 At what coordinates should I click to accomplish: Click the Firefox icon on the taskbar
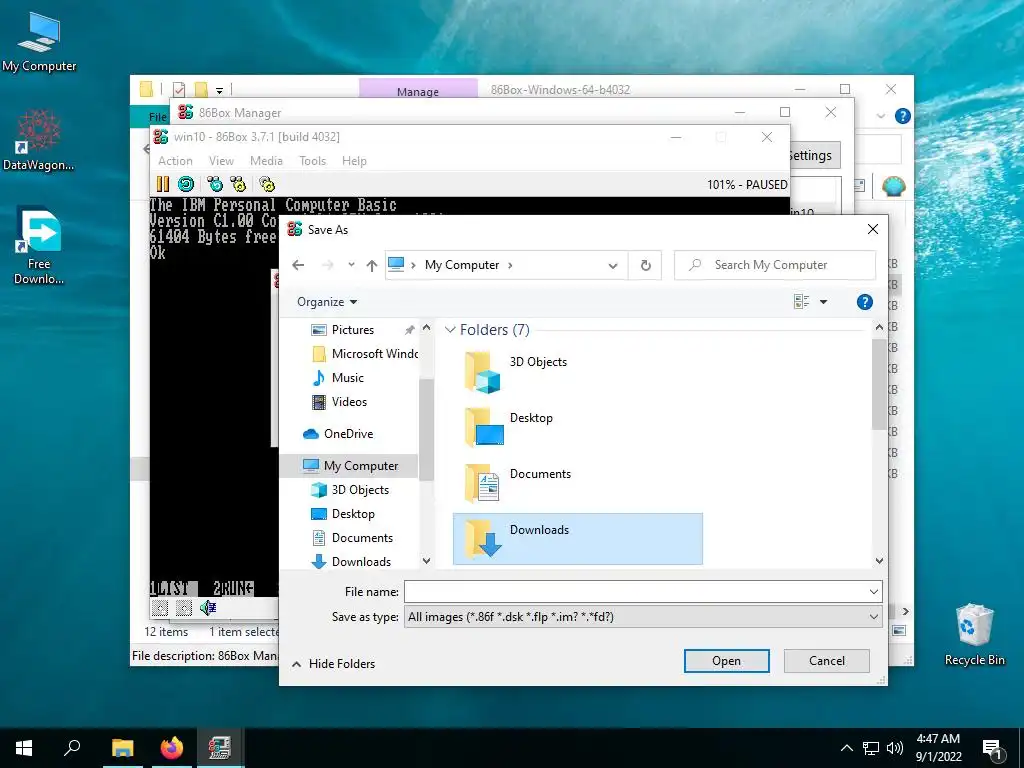pyautogui.click(x=172, y=748)
